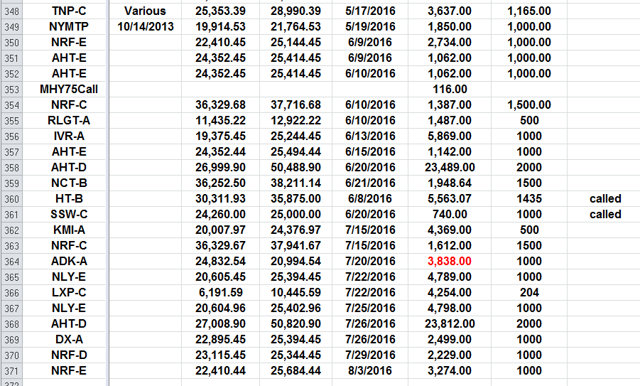Screen dimensions: 640x386
Task: Select row header 371
Action: [11, 371]
